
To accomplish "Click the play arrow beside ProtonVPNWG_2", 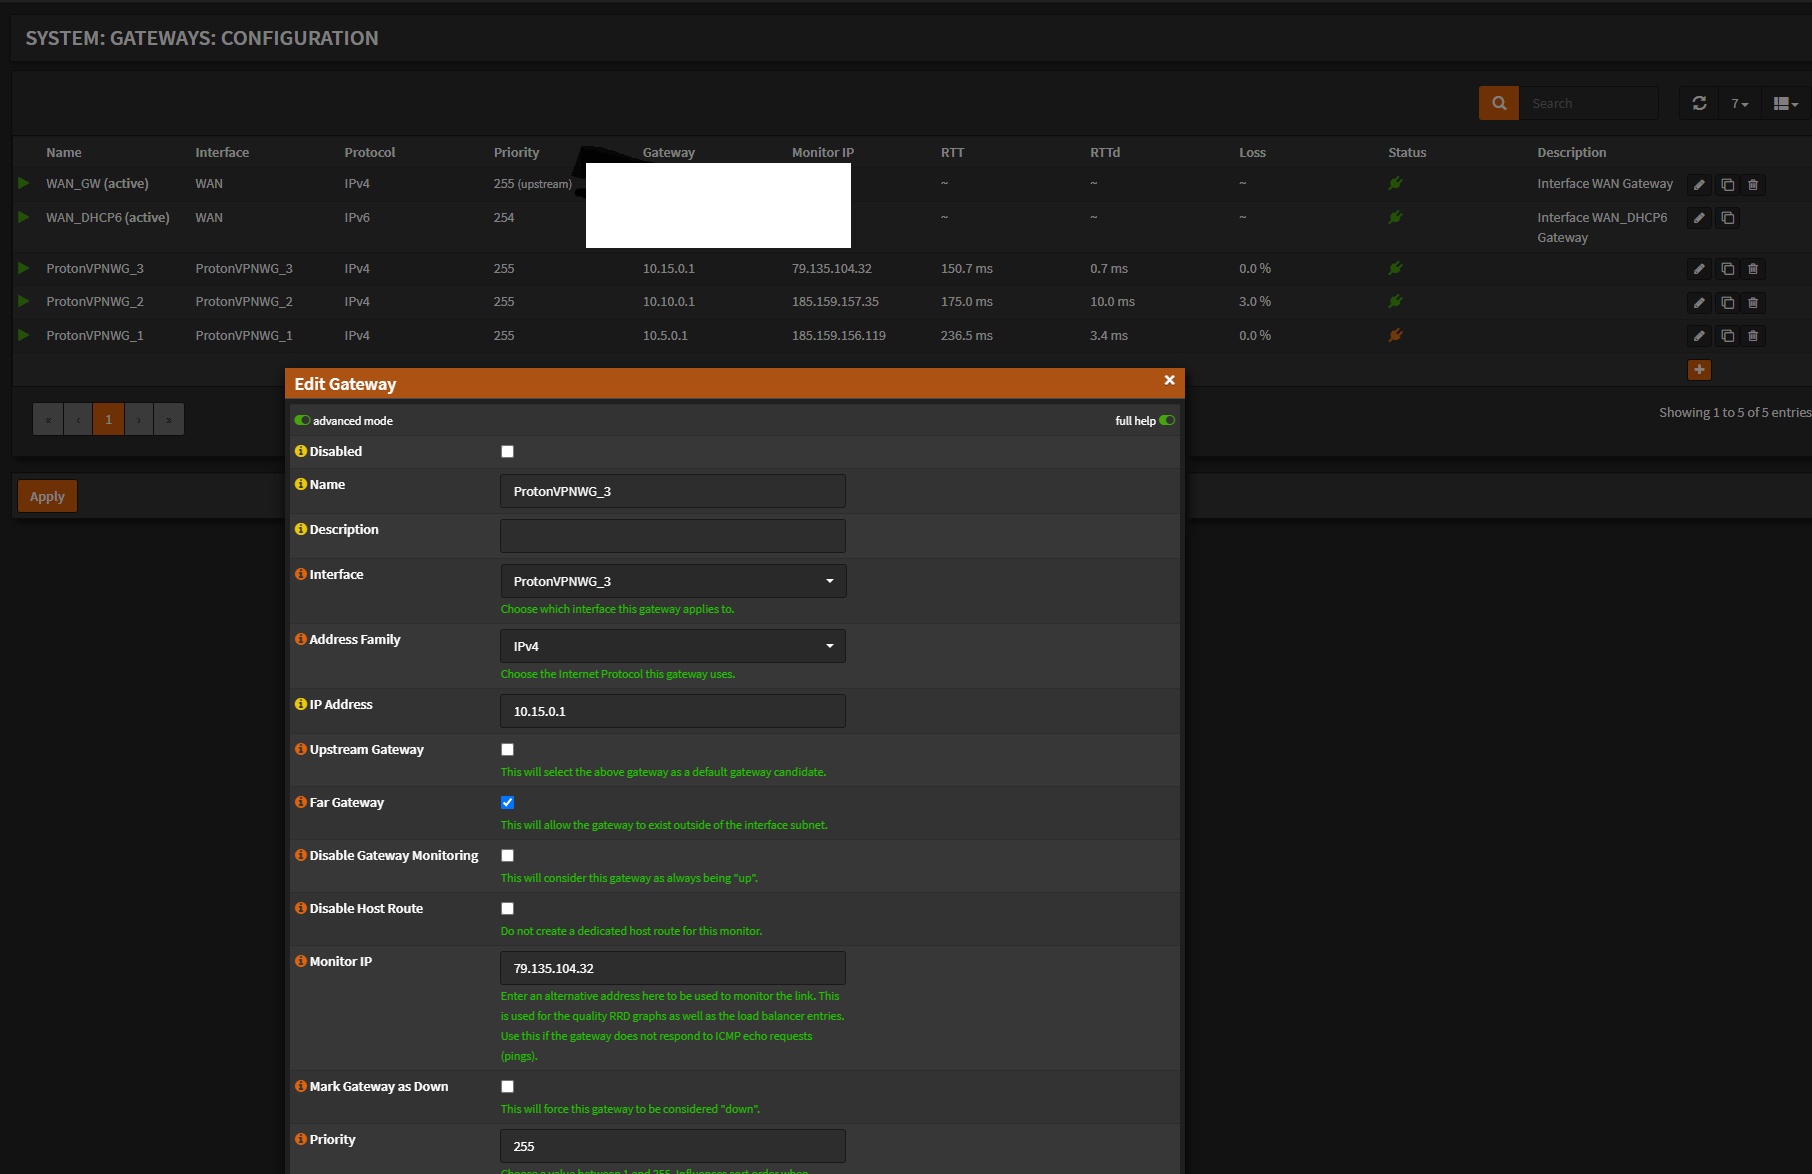I will (24, 301).
